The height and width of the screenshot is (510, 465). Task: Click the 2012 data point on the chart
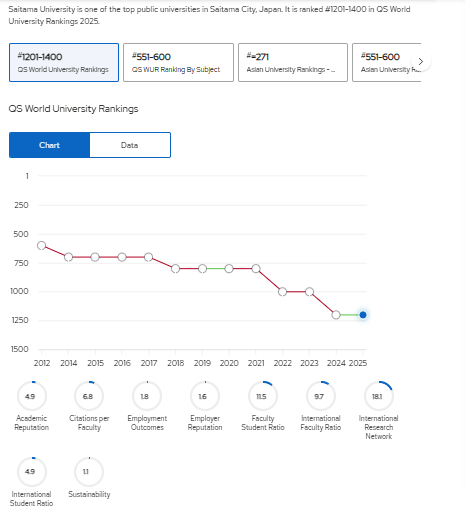pyautogui.click(x=41, y=246)
